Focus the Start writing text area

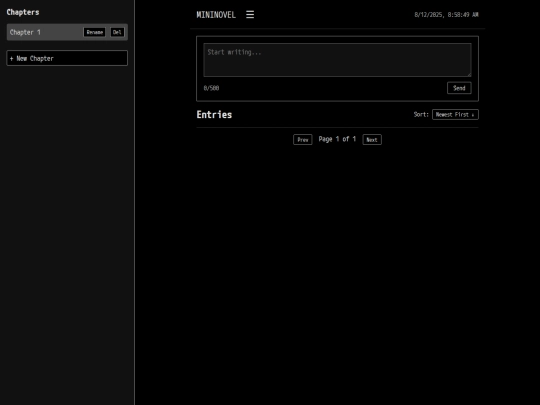tap(337, 60)
